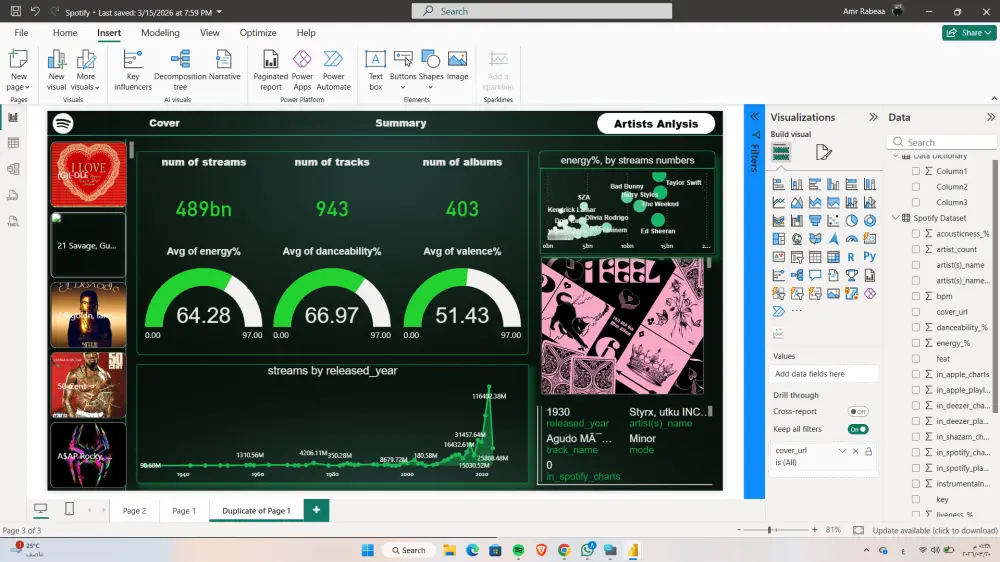Insert a Paginated report
Screen dimensions: 1000x562
pos(270,70)
